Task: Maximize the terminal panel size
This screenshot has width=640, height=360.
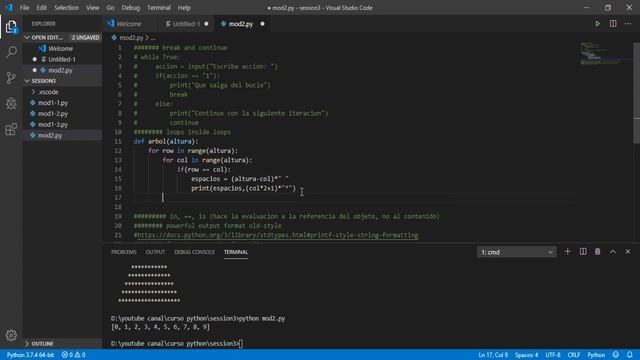Action: coord(613,252)
